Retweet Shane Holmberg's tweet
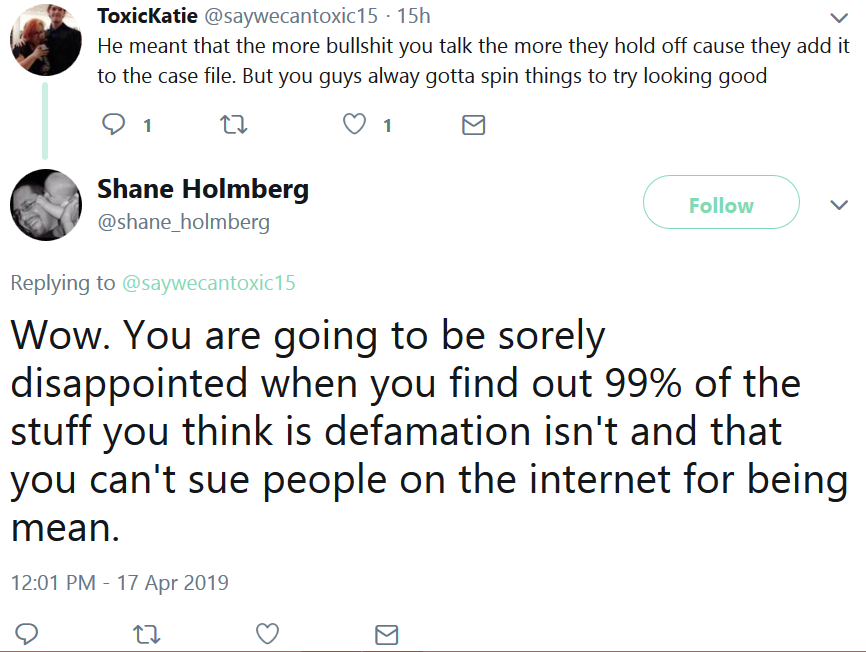Image resolution: width=866 pixels, height=652 pixels. point(147,634)
